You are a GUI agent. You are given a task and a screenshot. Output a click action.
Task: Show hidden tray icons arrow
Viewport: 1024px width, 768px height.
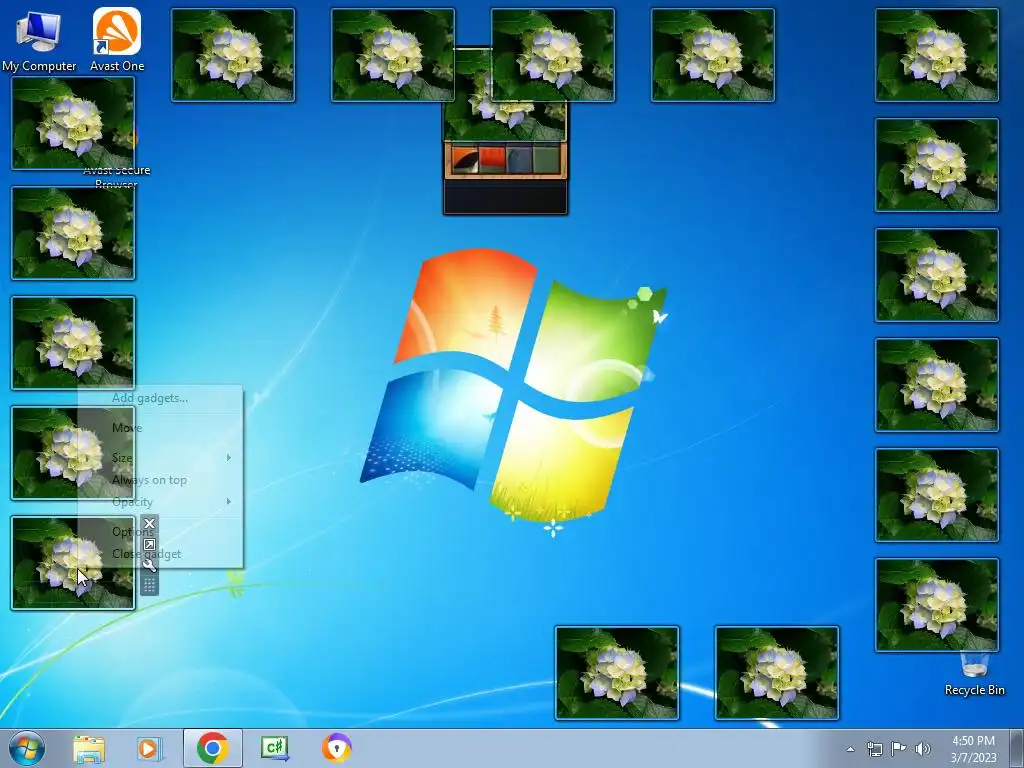(850, 749)
